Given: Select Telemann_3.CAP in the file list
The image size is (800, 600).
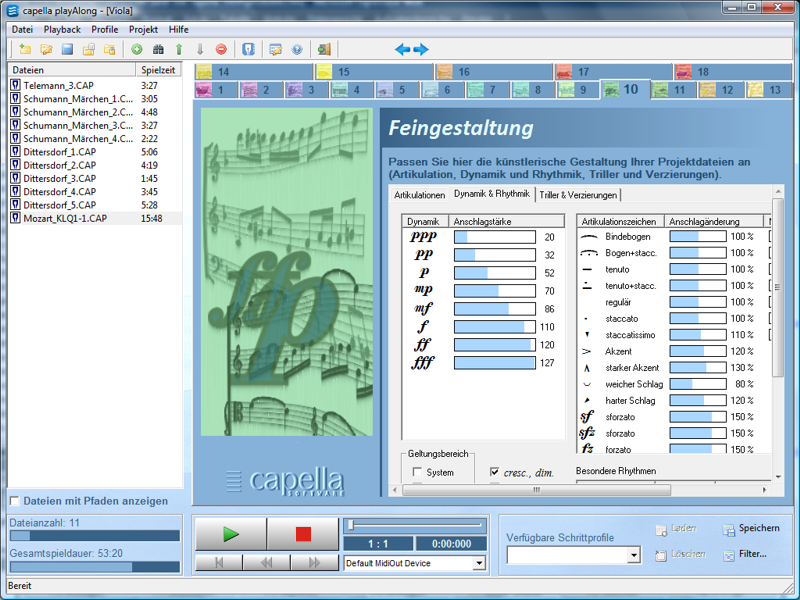Looking at the screenshot, I should pos(95,85).
